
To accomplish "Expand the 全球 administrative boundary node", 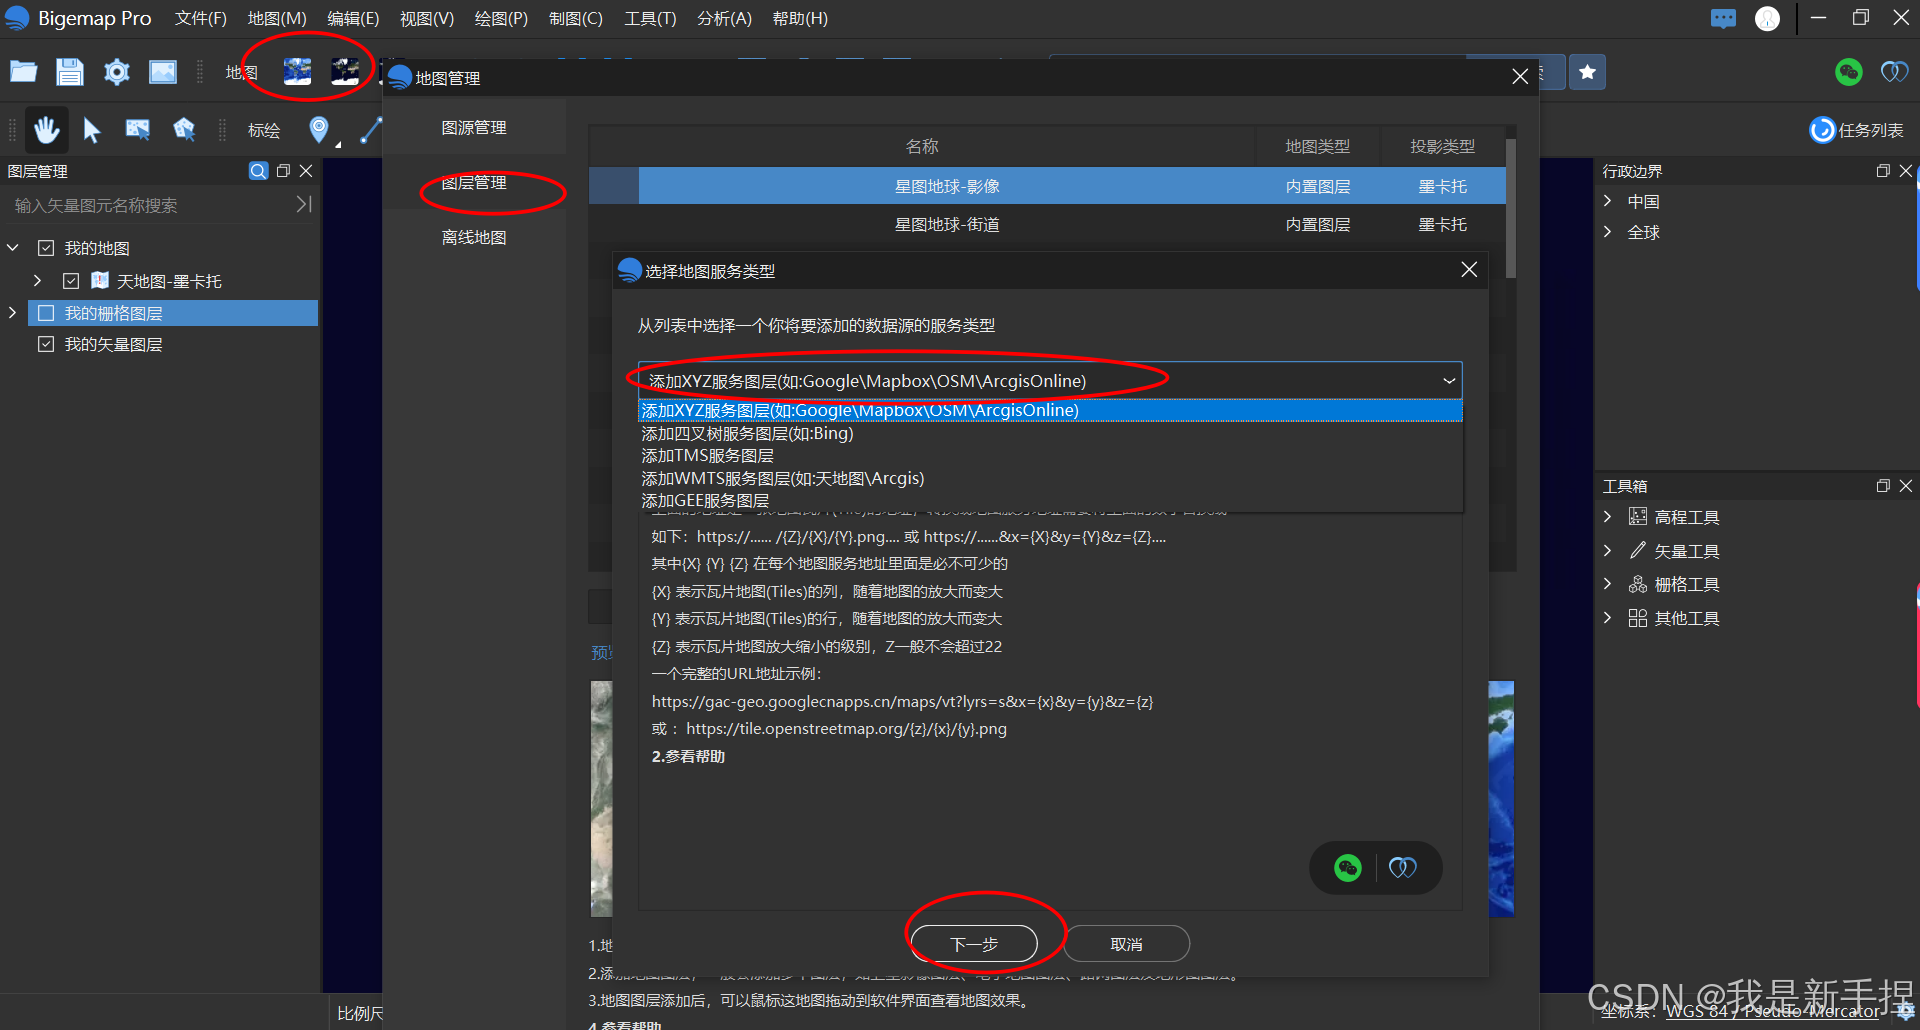I will (1608, 232).
